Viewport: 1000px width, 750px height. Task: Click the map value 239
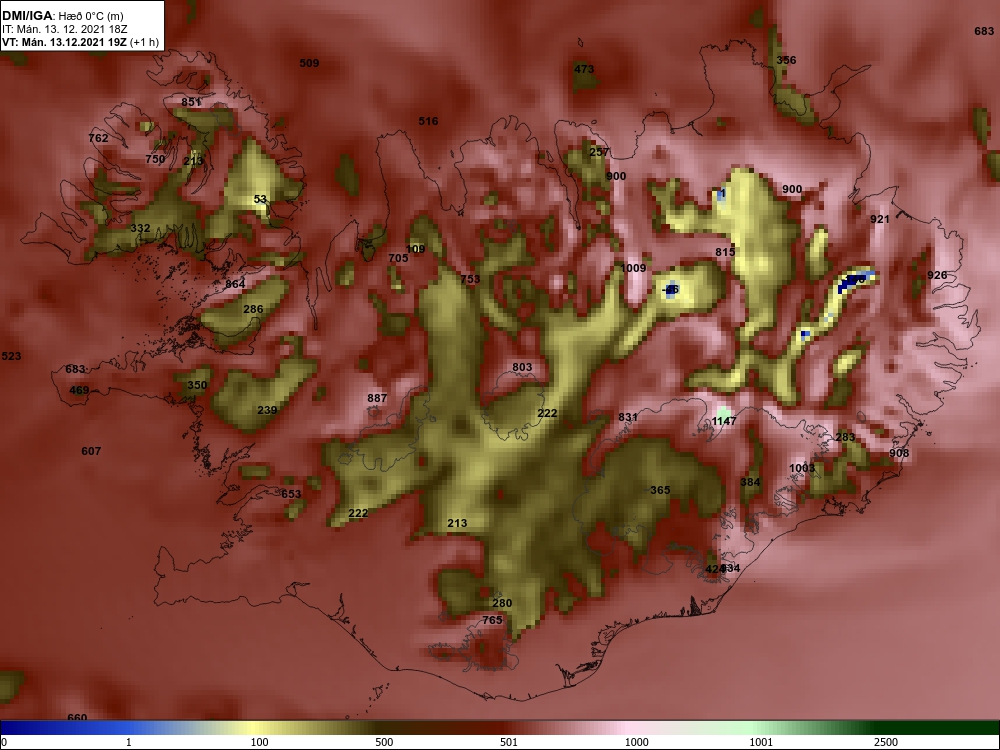click(267, 410)
